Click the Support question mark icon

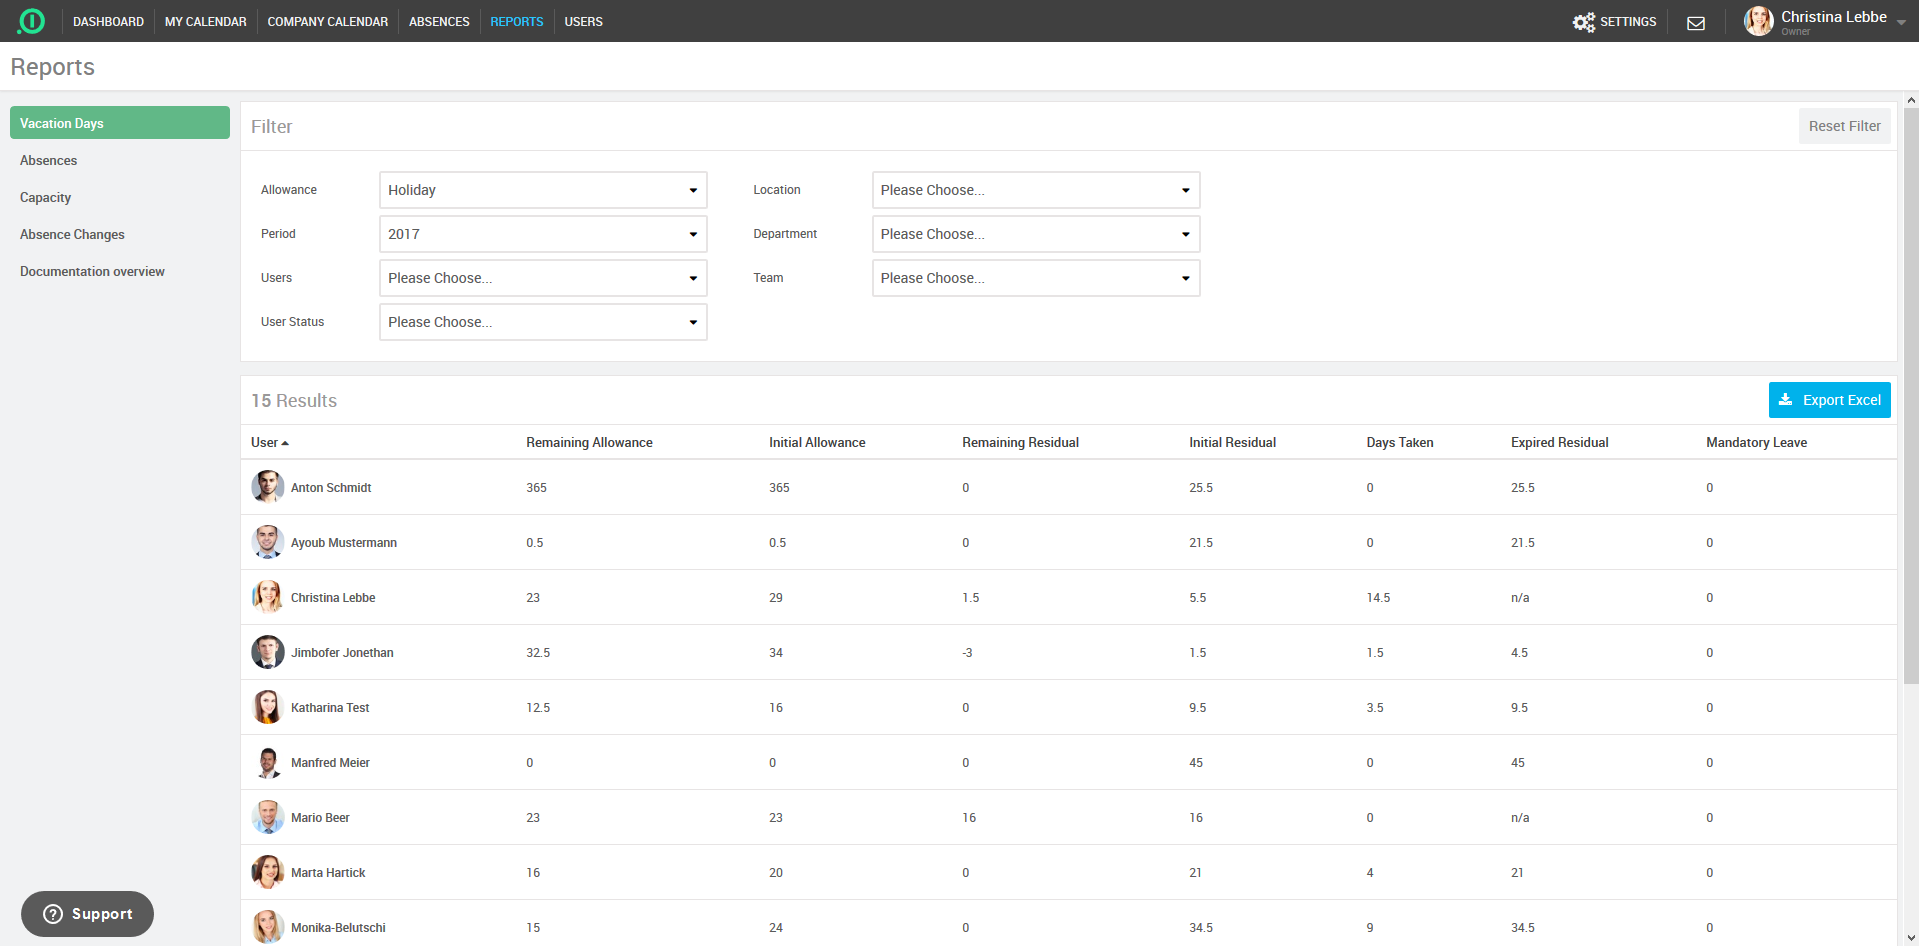click(53, 914)
